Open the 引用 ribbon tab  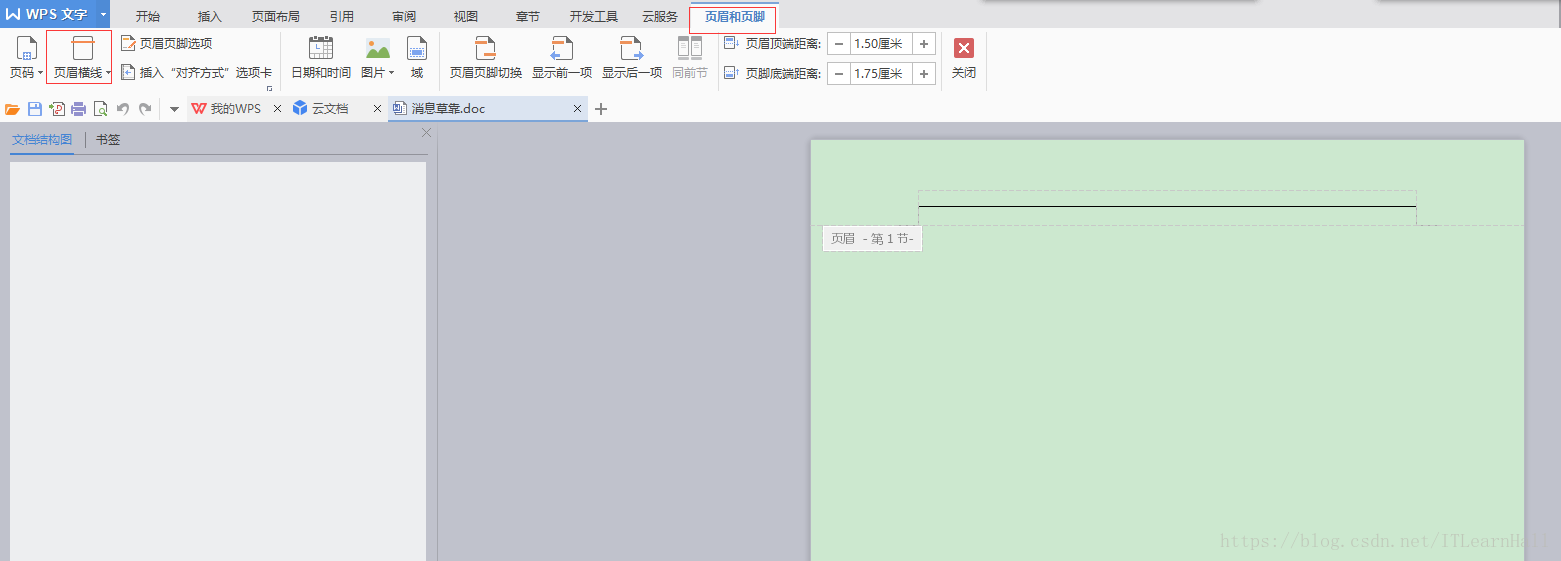pyautogui.click(x=342, y=17)
